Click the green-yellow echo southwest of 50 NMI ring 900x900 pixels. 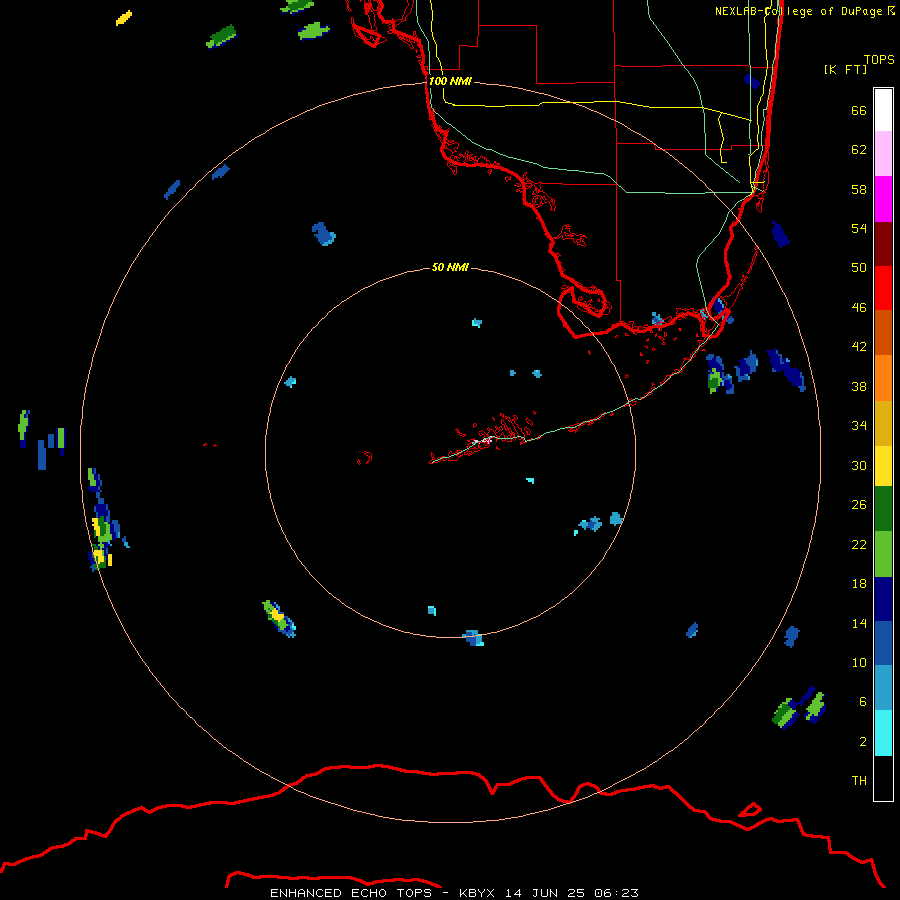click(279, 619)
